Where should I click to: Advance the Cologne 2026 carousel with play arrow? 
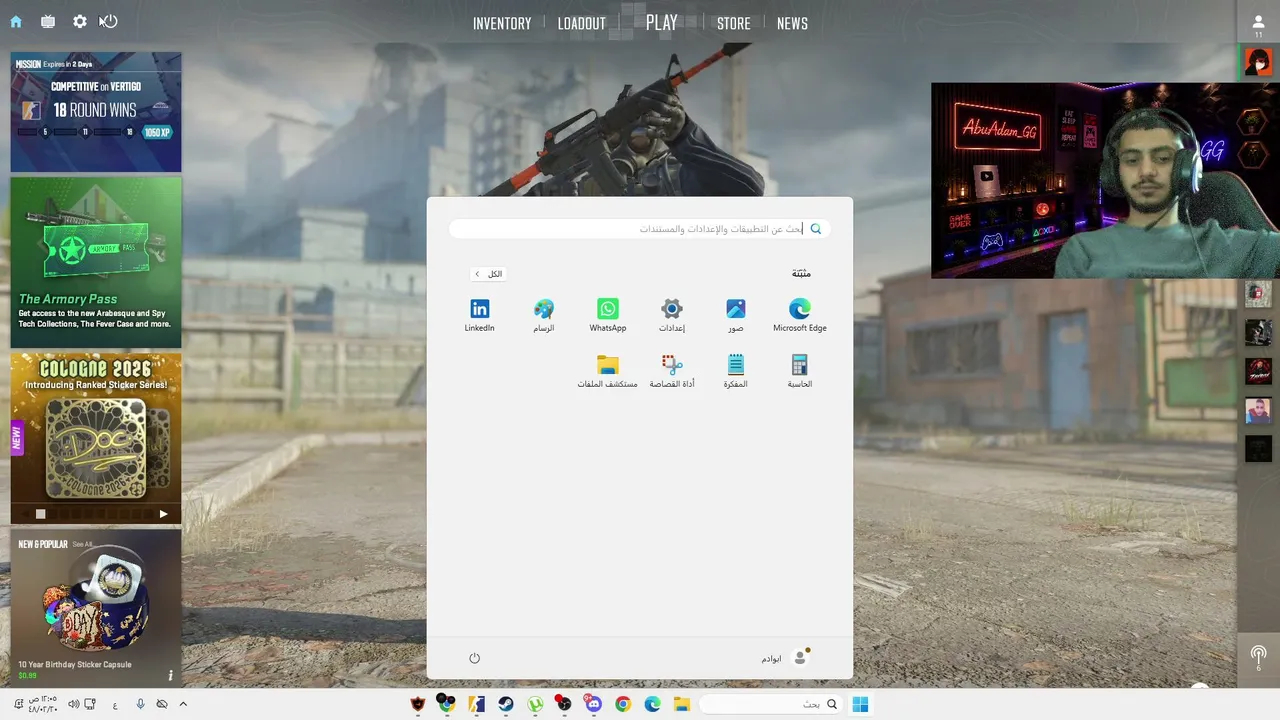pyautogui.click(x=164, y=514)
